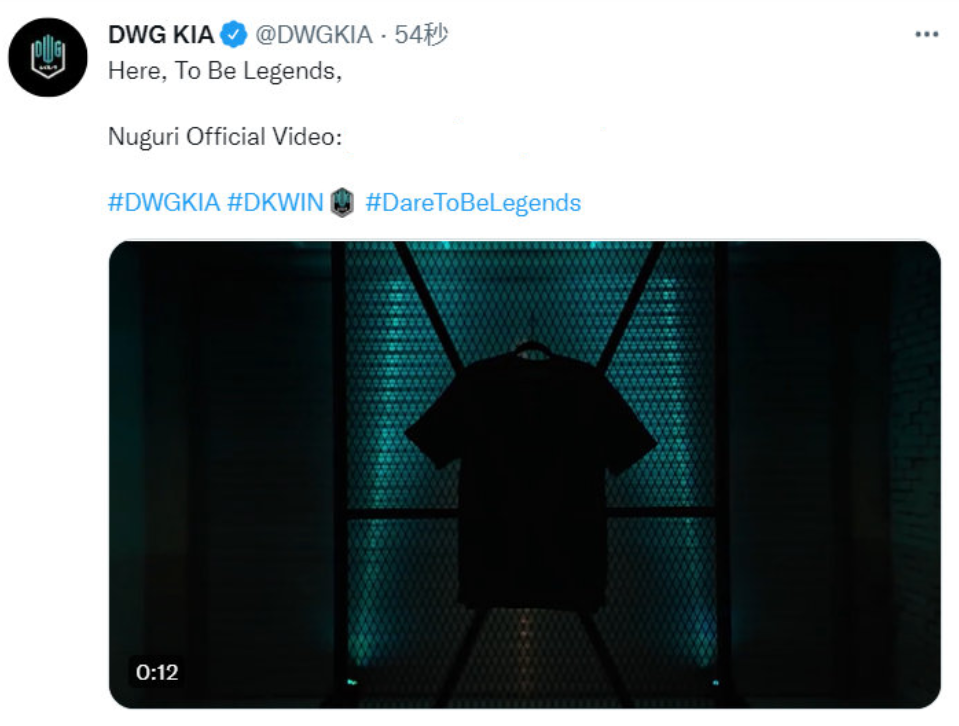This screenshot has width=959, height=726.
Task: Click the blue verified badge icon
Action: (x=233, y=34)
